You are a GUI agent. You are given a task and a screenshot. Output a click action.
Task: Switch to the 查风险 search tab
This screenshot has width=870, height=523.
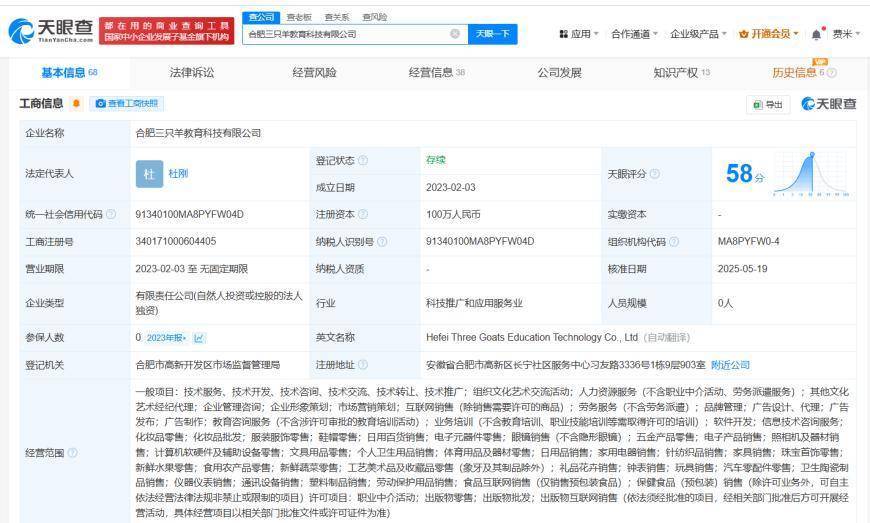click(375, 17)
